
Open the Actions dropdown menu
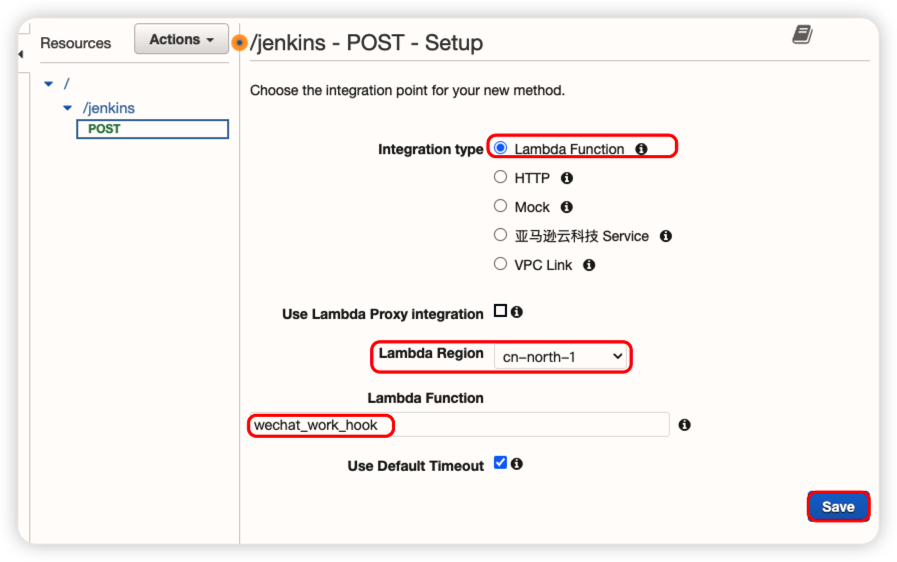click(181, 40)
